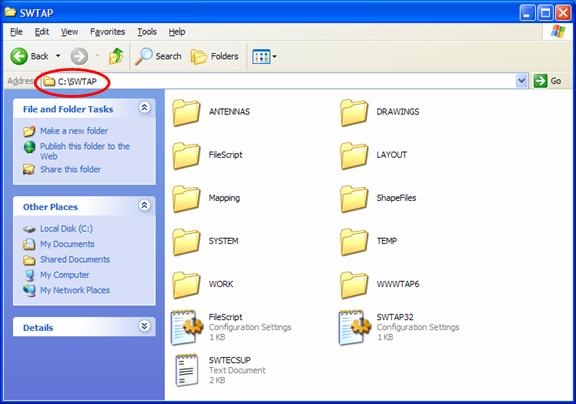
Task: Click the Up folder arrow icon
Action: tap(116, 56)
